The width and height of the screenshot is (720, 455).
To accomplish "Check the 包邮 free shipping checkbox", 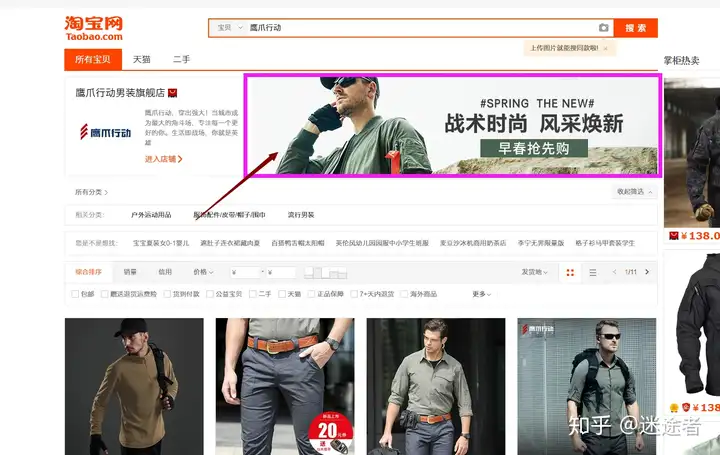I will (75, 294).
